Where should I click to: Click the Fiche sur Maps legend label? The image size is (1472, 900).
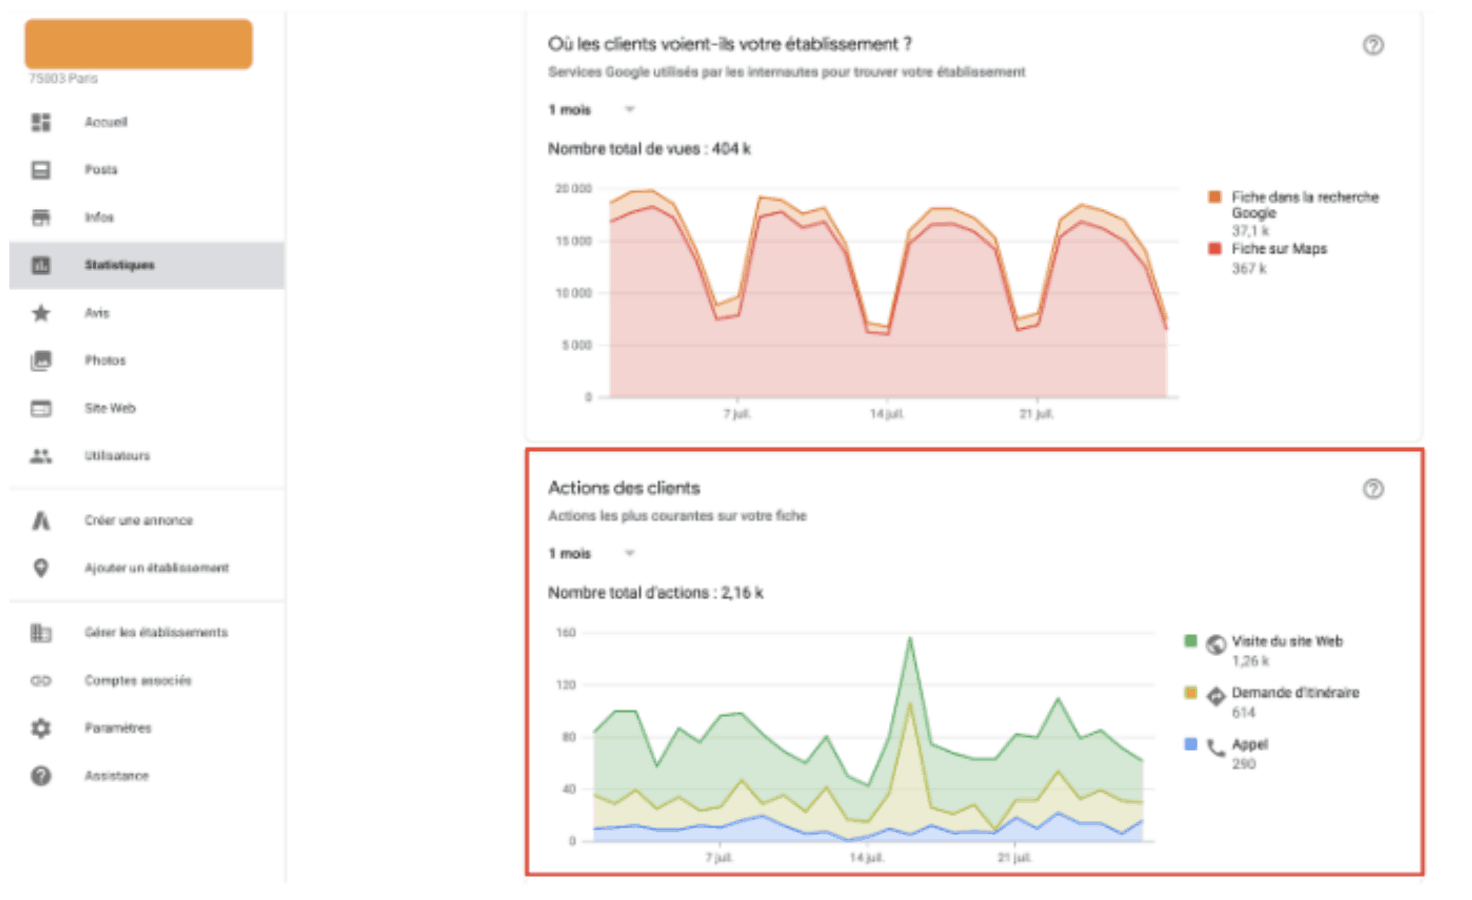click(1279, 249)
